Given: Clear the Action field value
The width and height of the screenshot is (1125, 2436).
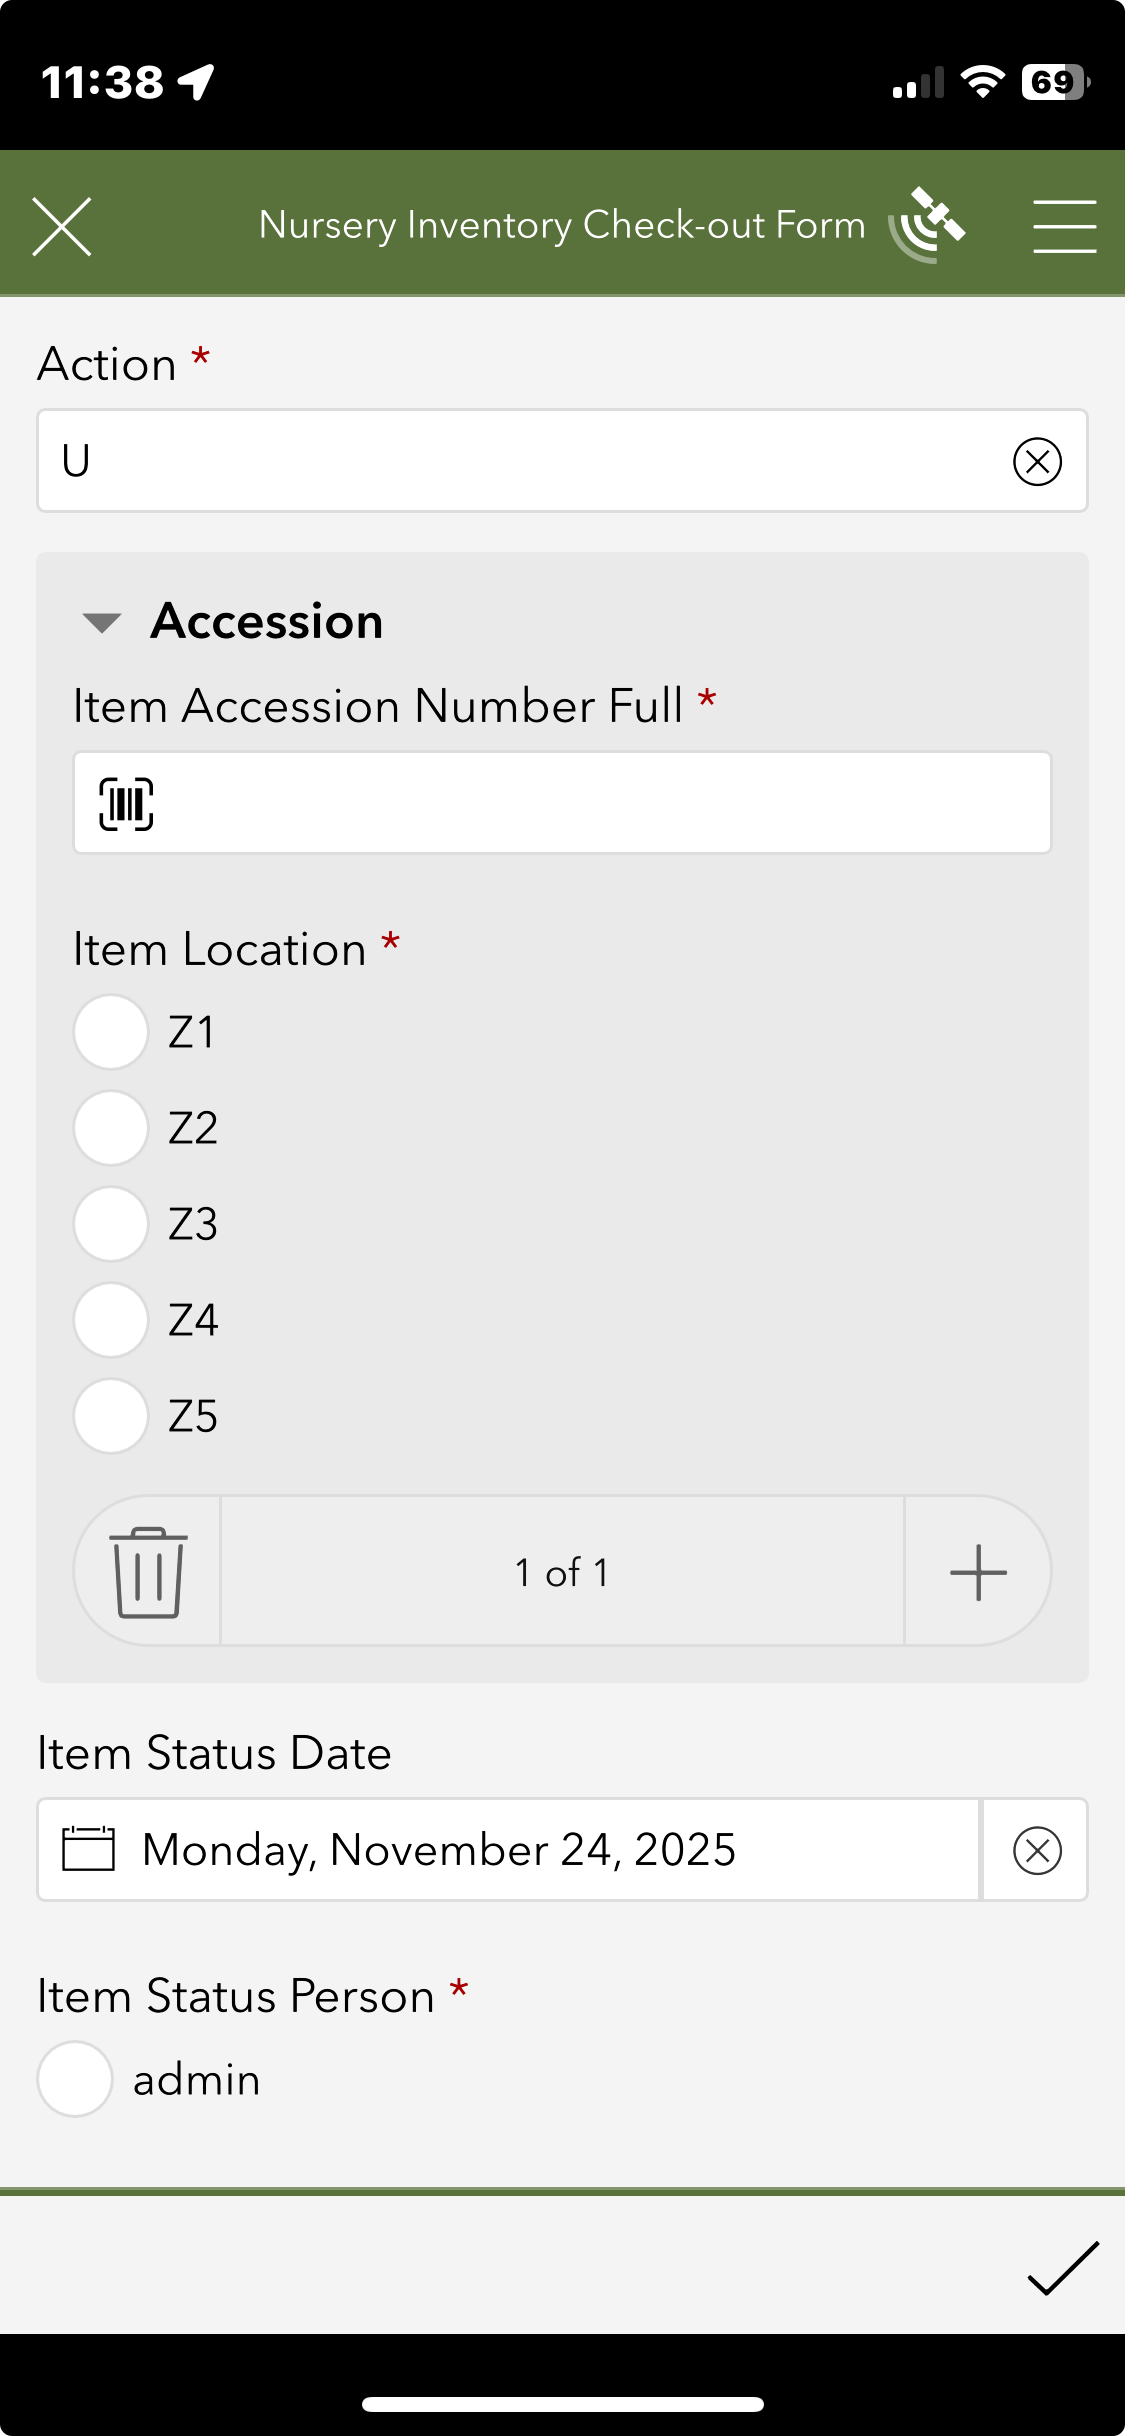Looking at the screenshot, I should tap(1038, 461).
